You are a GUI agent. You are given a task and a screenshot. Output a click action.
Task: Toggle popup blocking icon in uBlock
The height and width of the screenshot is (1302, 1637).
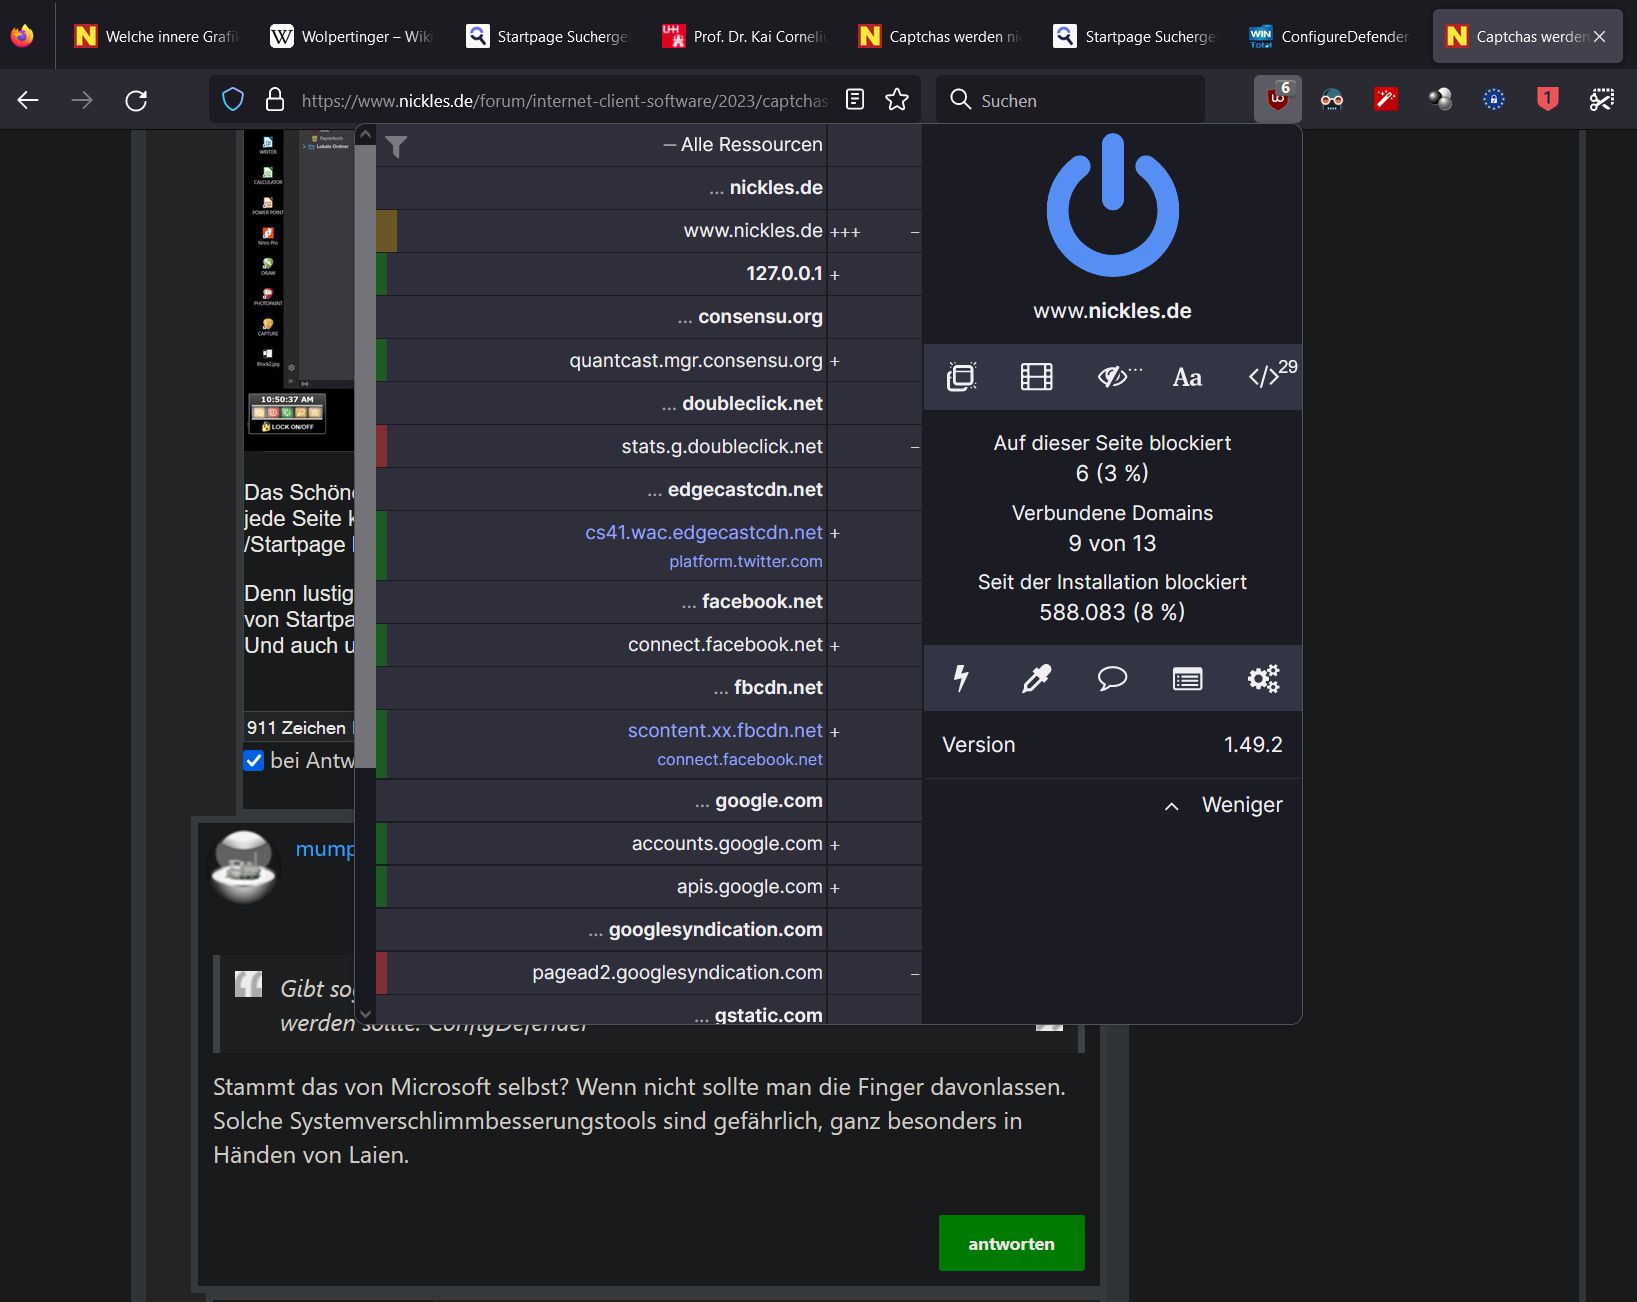[961, 377]
